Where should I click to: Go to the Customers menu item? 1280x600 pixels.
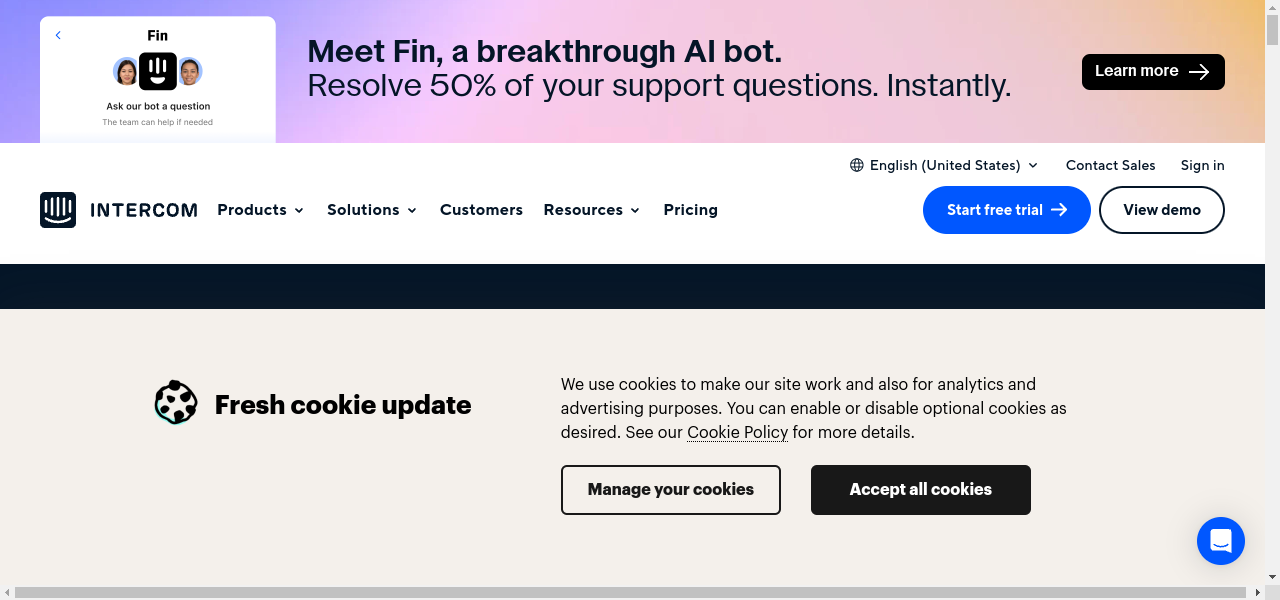point(481,210)
